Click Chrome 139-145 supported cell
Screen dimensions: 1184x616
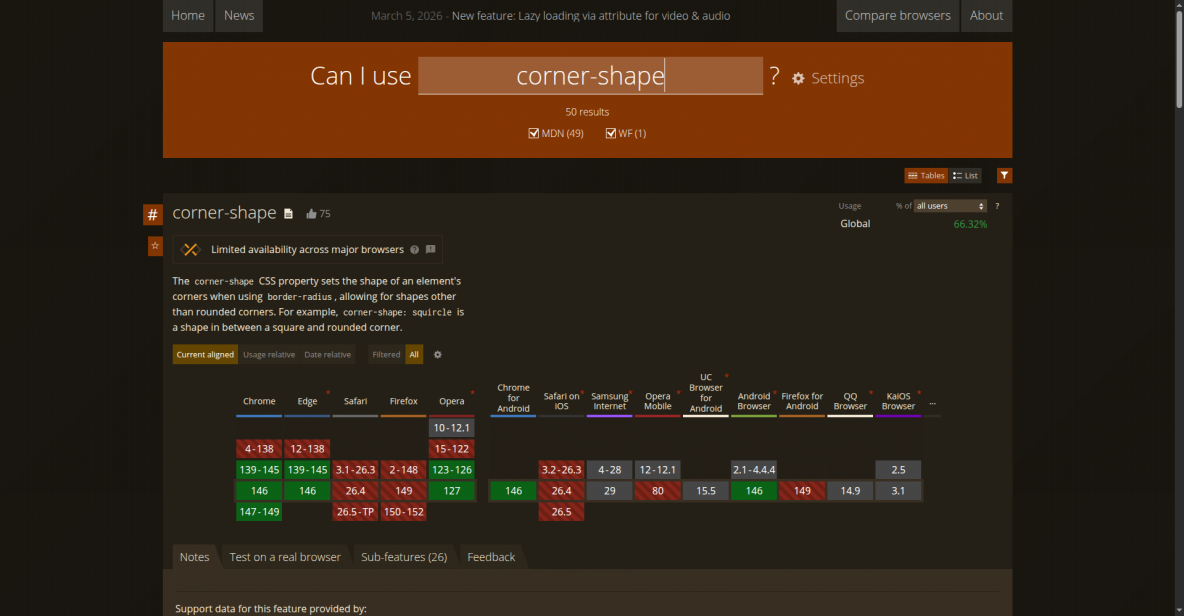pyautogui.click(x=259, y=470)
